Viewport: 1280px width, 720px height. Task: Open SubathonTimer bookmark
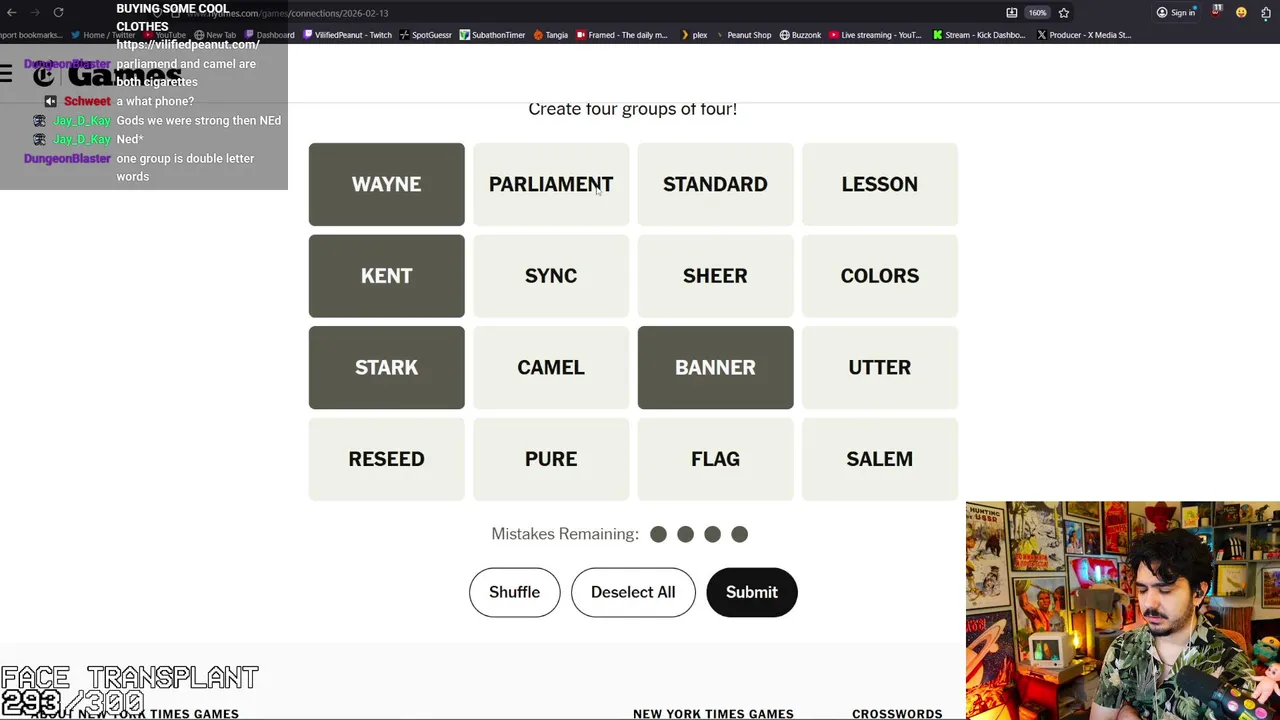coord(492,35)
